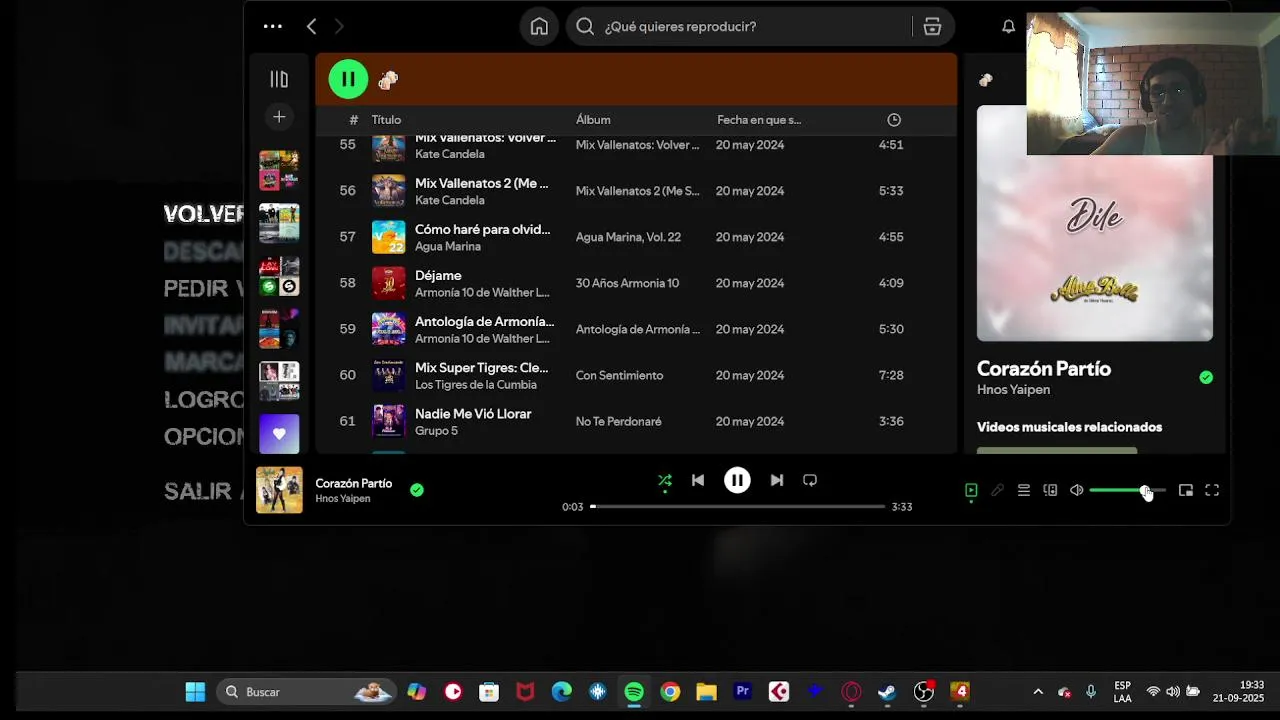Open the Browse icon in the search bar
The width and height of the screenshot is (1280, 720).
(932, 27)
